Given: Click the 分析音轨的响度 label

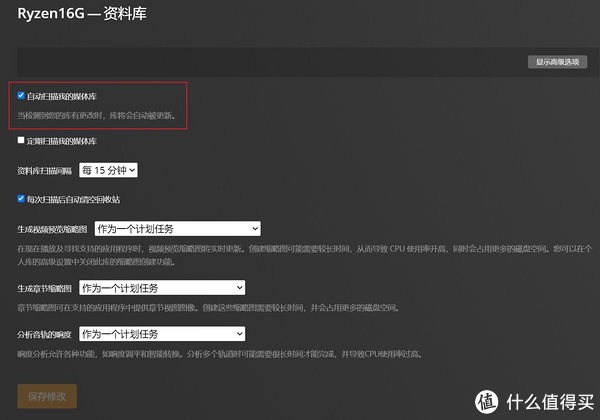Looking at the screenshot, I should (44, 335).
